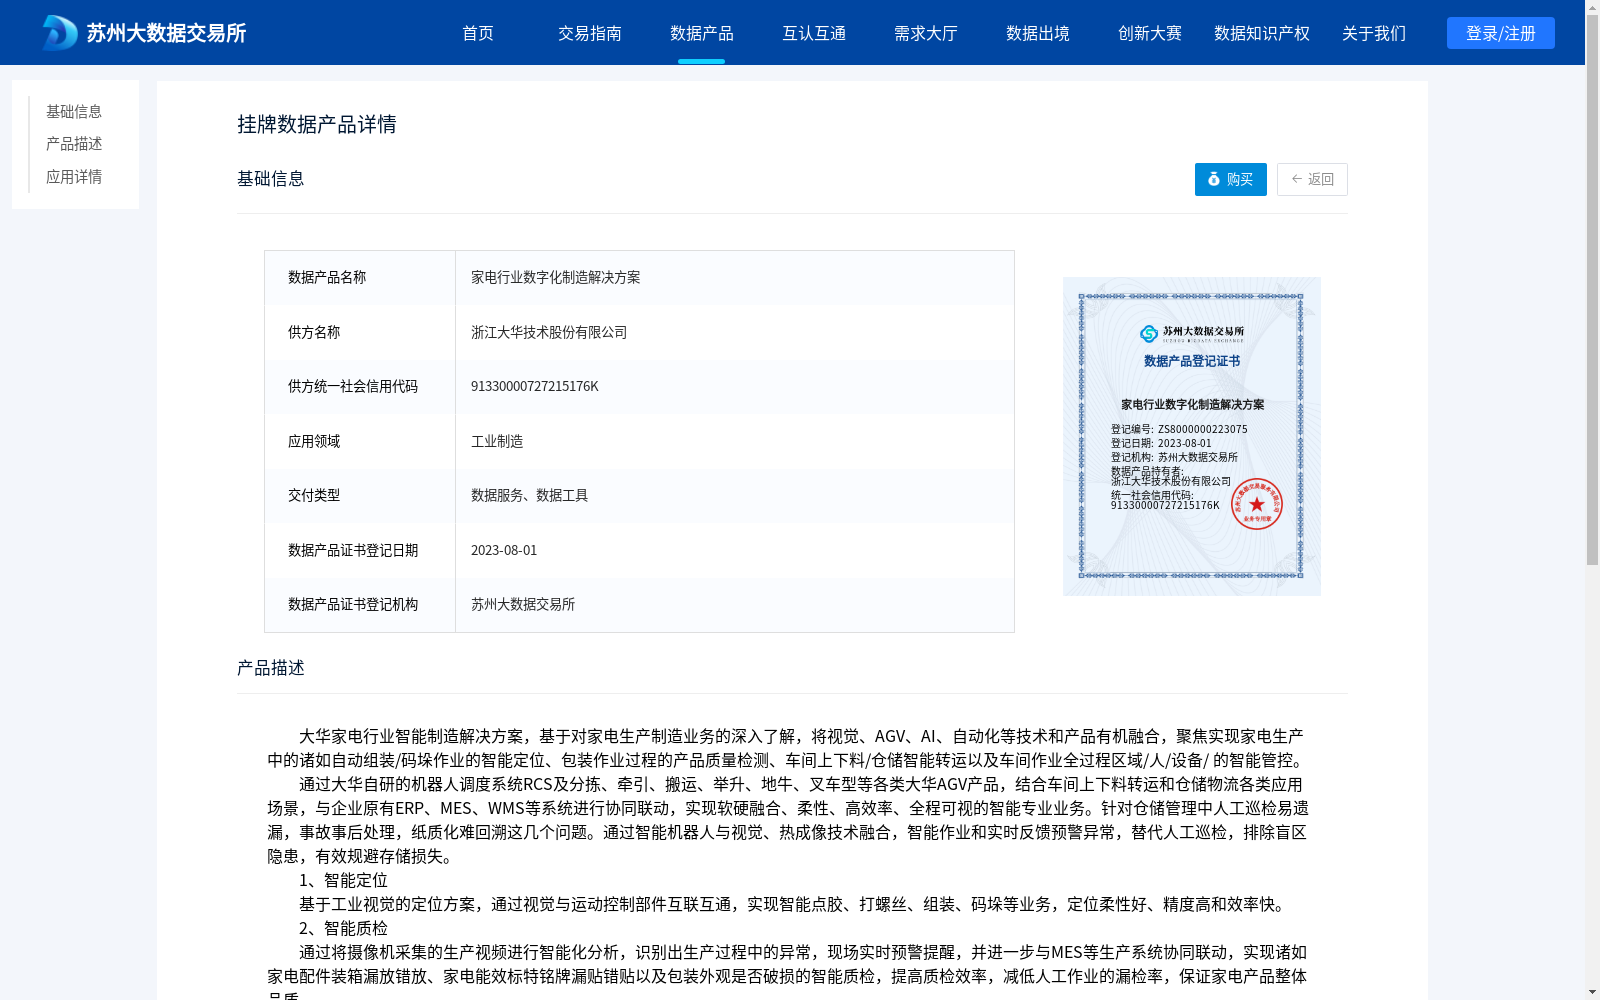Image resolution: width=1600 pixels, height=1000 pixels.
Task: Click the 供方名称 label cell
Action: (360, 332)
